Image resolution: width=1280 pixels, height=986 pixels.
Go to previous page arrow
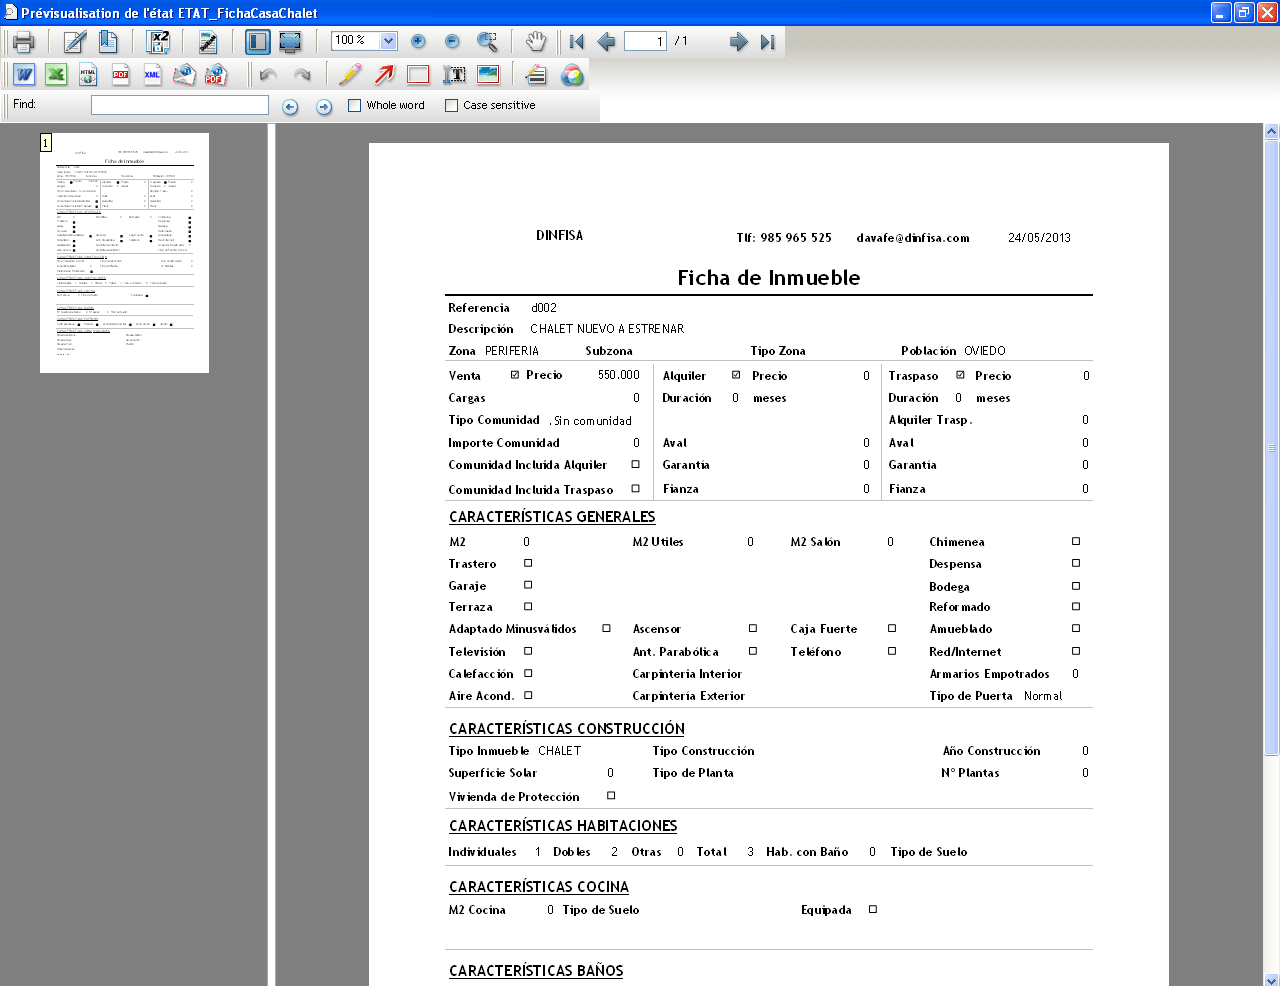(606, 42)
